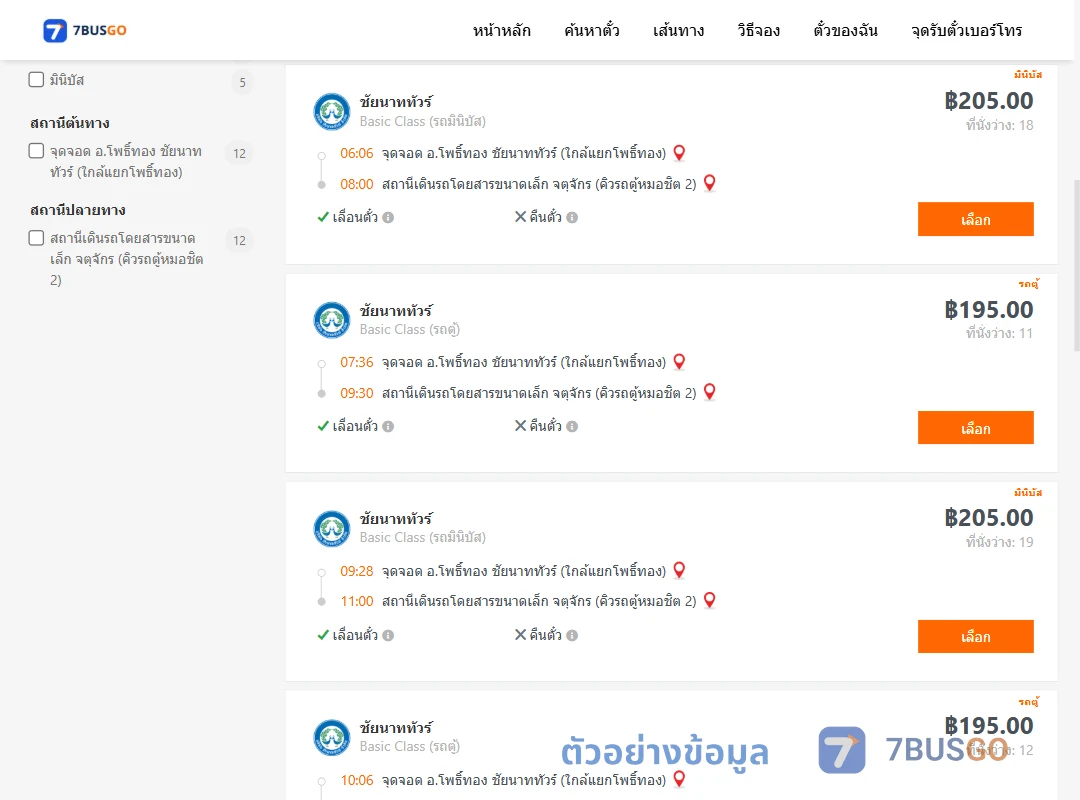Open ค้นหาตั๋ว in navigation bar
Image resolution: width=1080 pixels, height=800 pixels.
tap(592, 30)
